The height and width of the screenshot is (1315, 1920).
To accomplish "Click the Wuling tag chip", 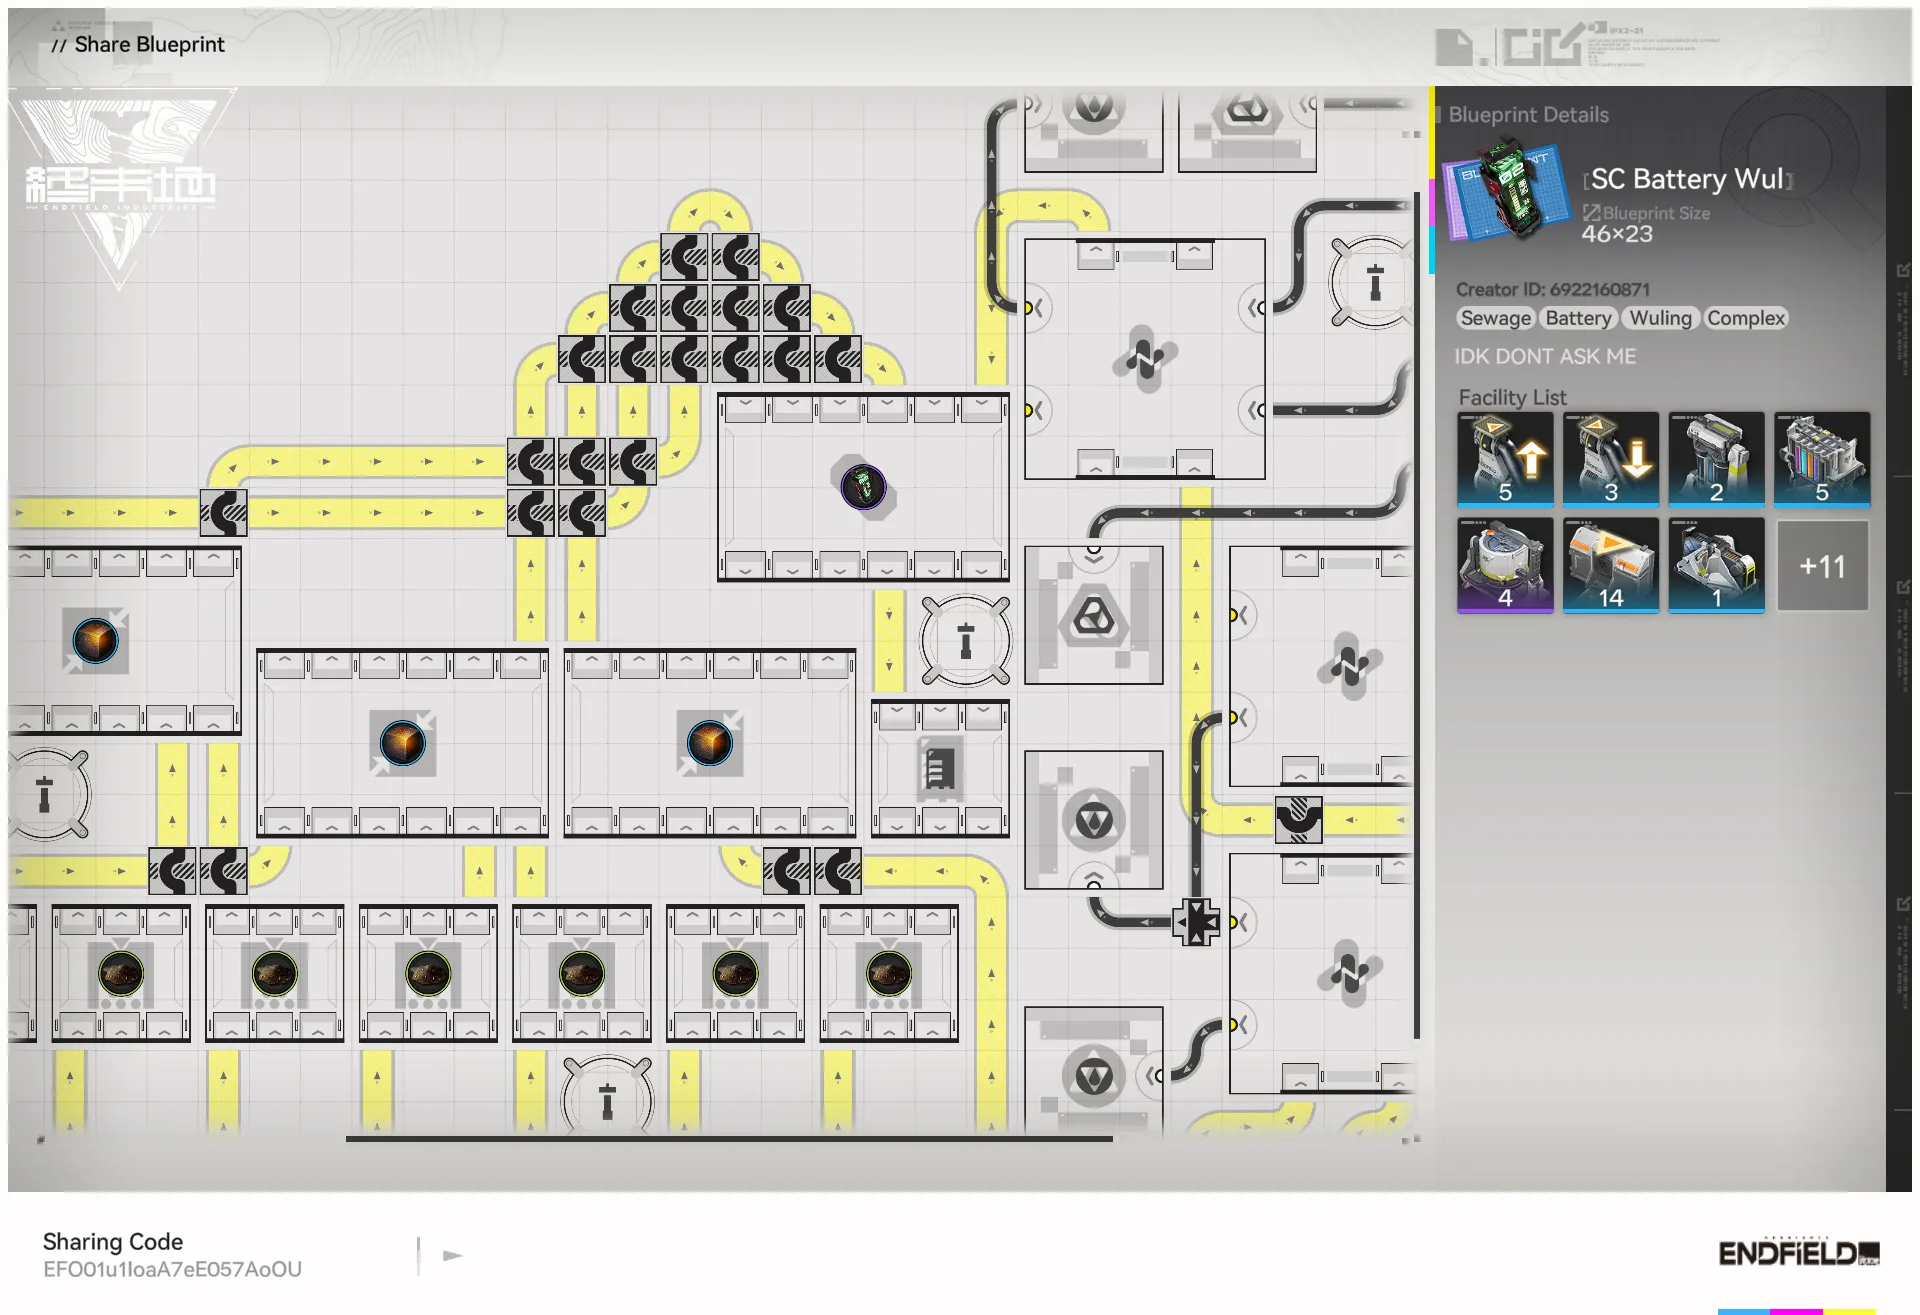I will [1660, 318].
